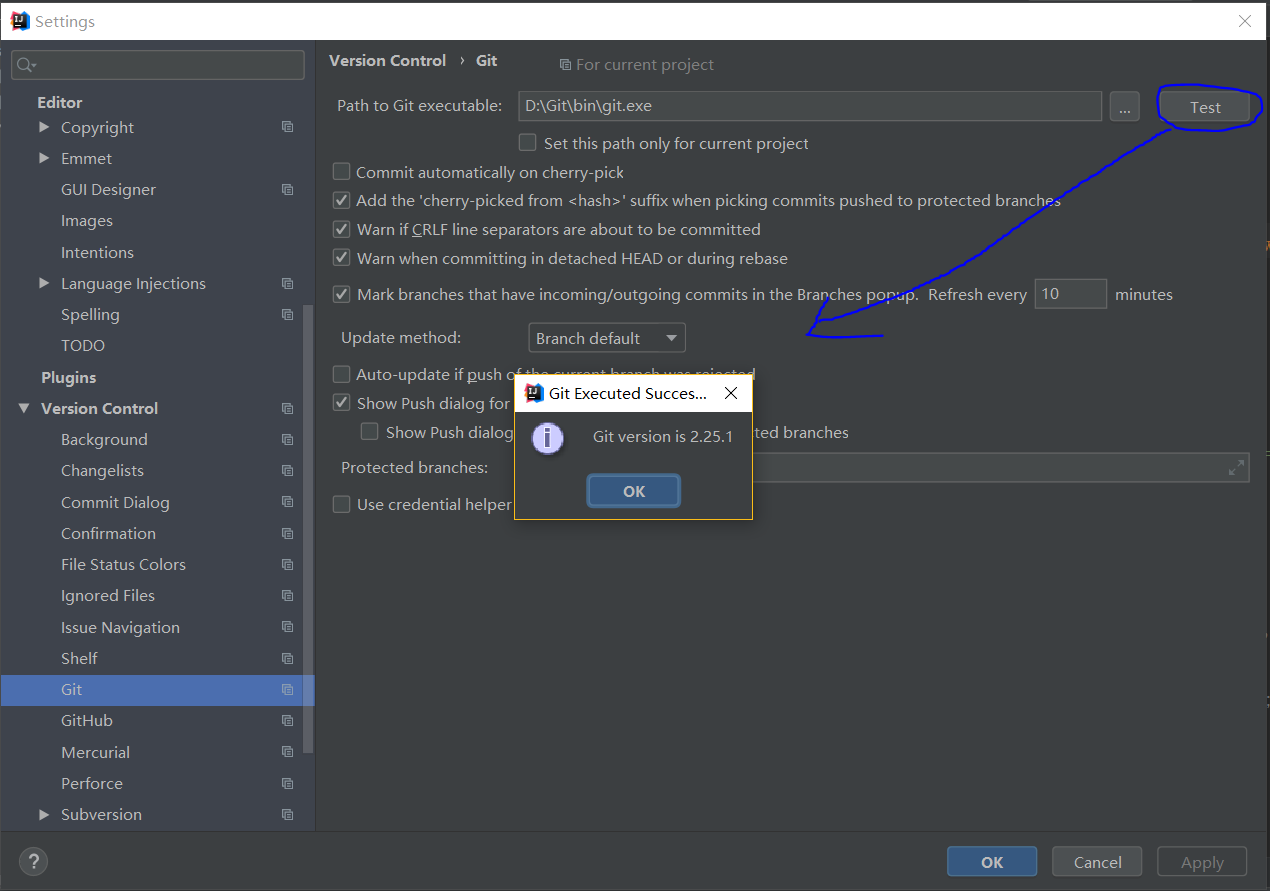Click the project-level icon beside GitHub
1270x891 pixels.
288,720
